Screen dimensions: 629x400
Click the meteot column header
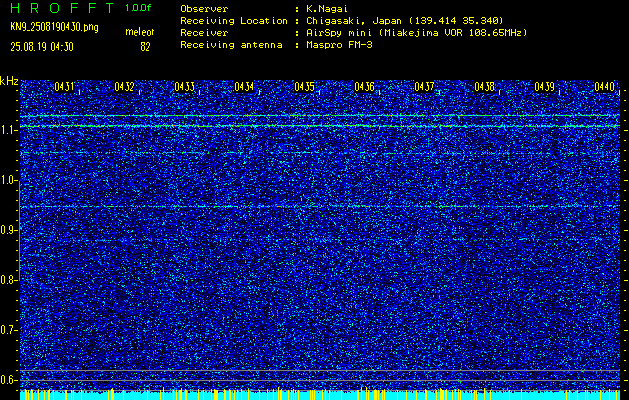(140, 32)
